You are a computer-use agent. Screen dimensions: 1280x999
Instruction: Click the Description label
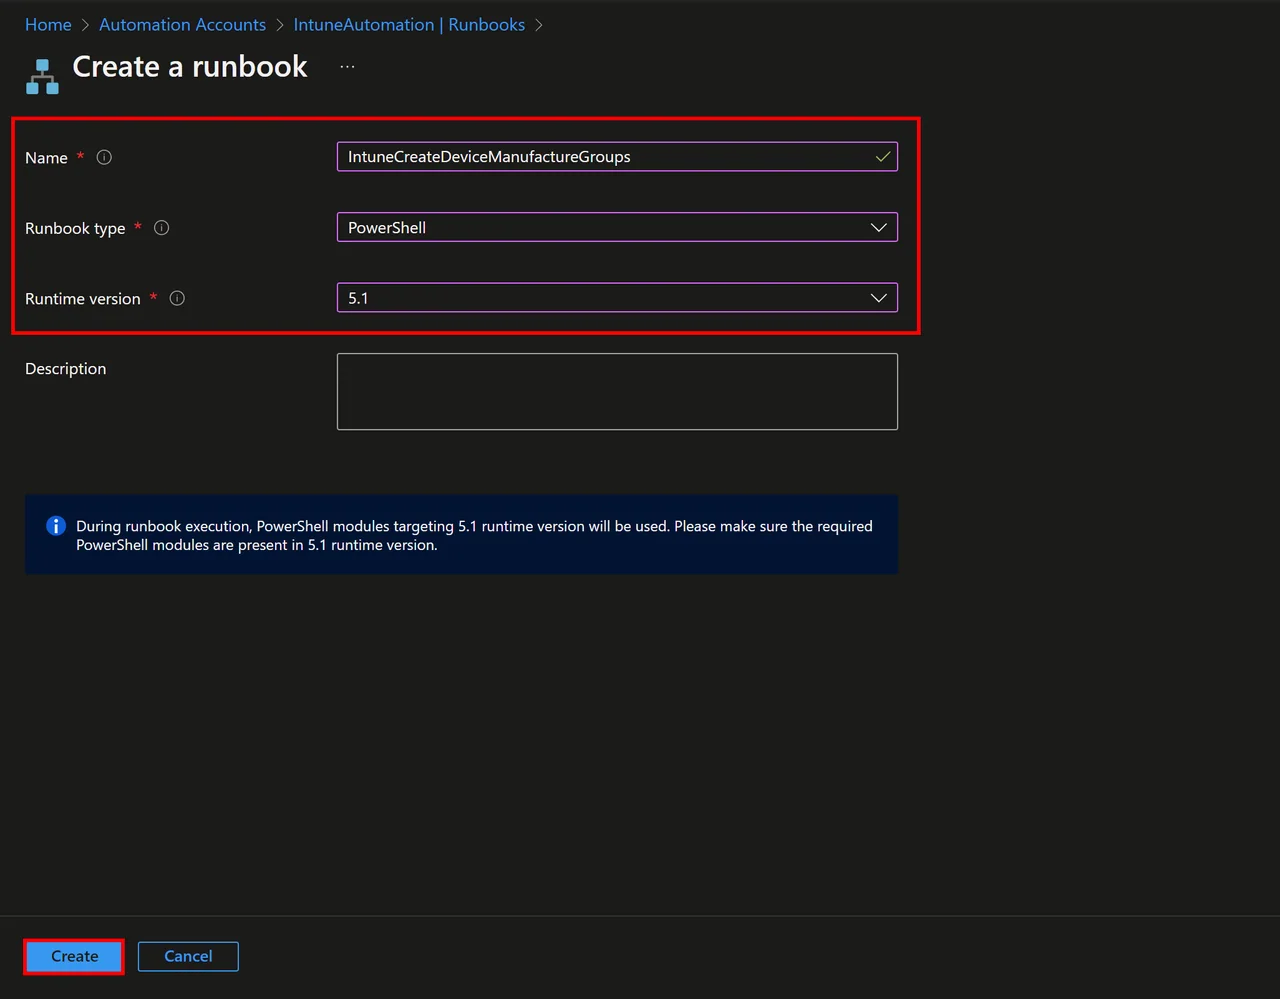[65, 369]
